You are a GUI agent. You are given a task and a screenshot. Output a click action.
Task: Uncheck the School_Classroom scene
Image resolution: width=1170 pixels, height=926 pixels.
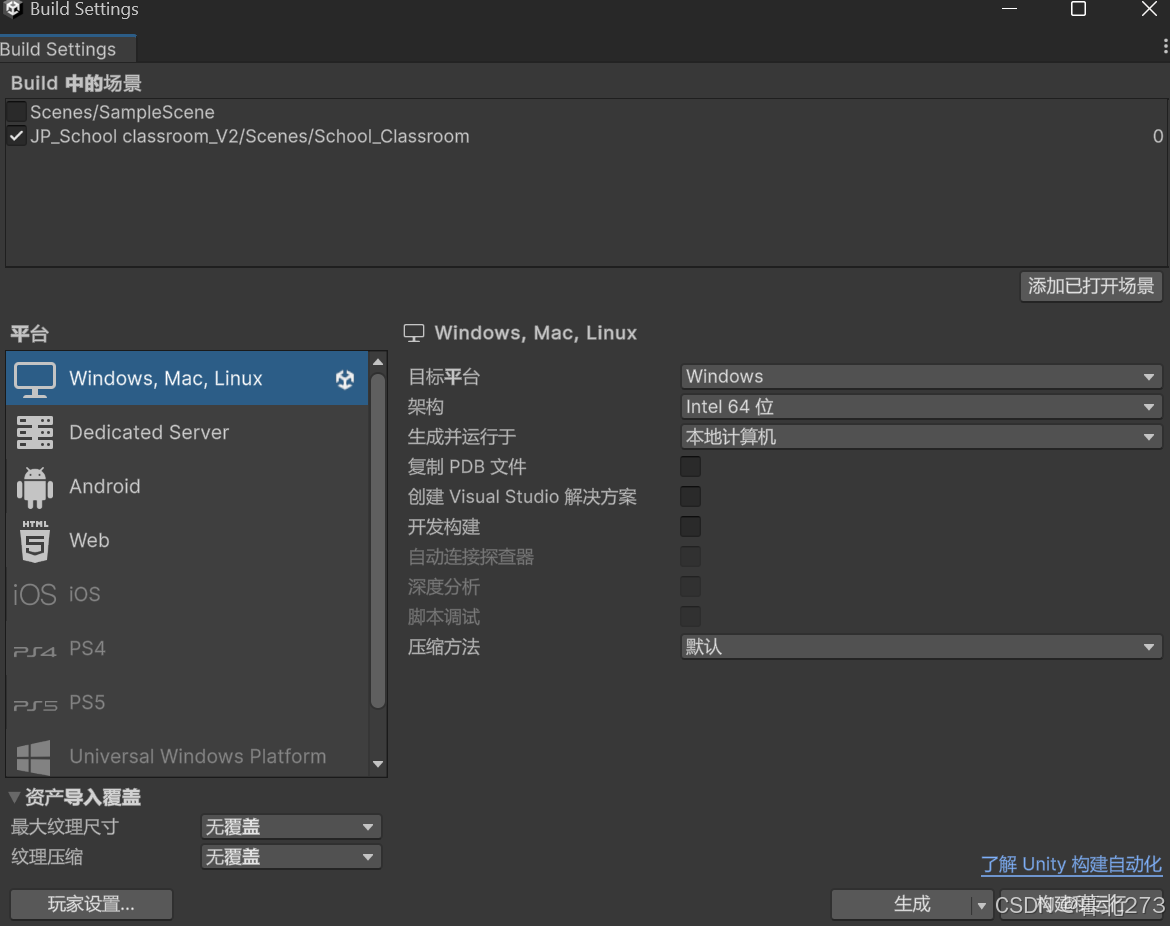14,136
